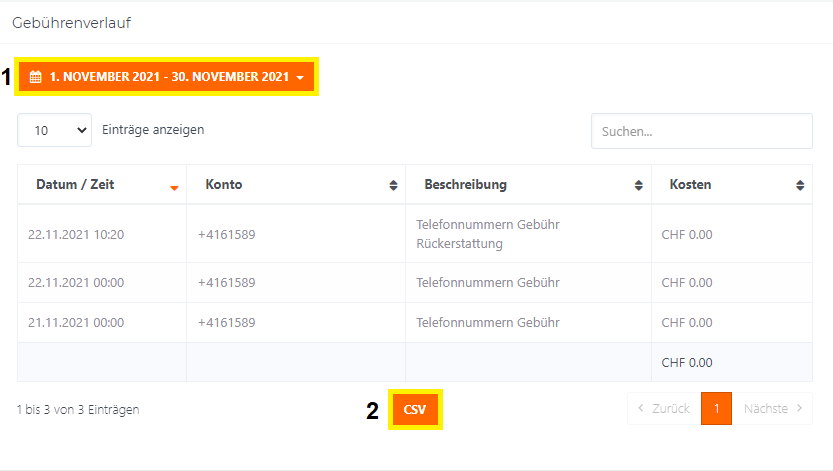Click the caret arrow on date range button
833x471 pixels.
(x=300, y=77)
